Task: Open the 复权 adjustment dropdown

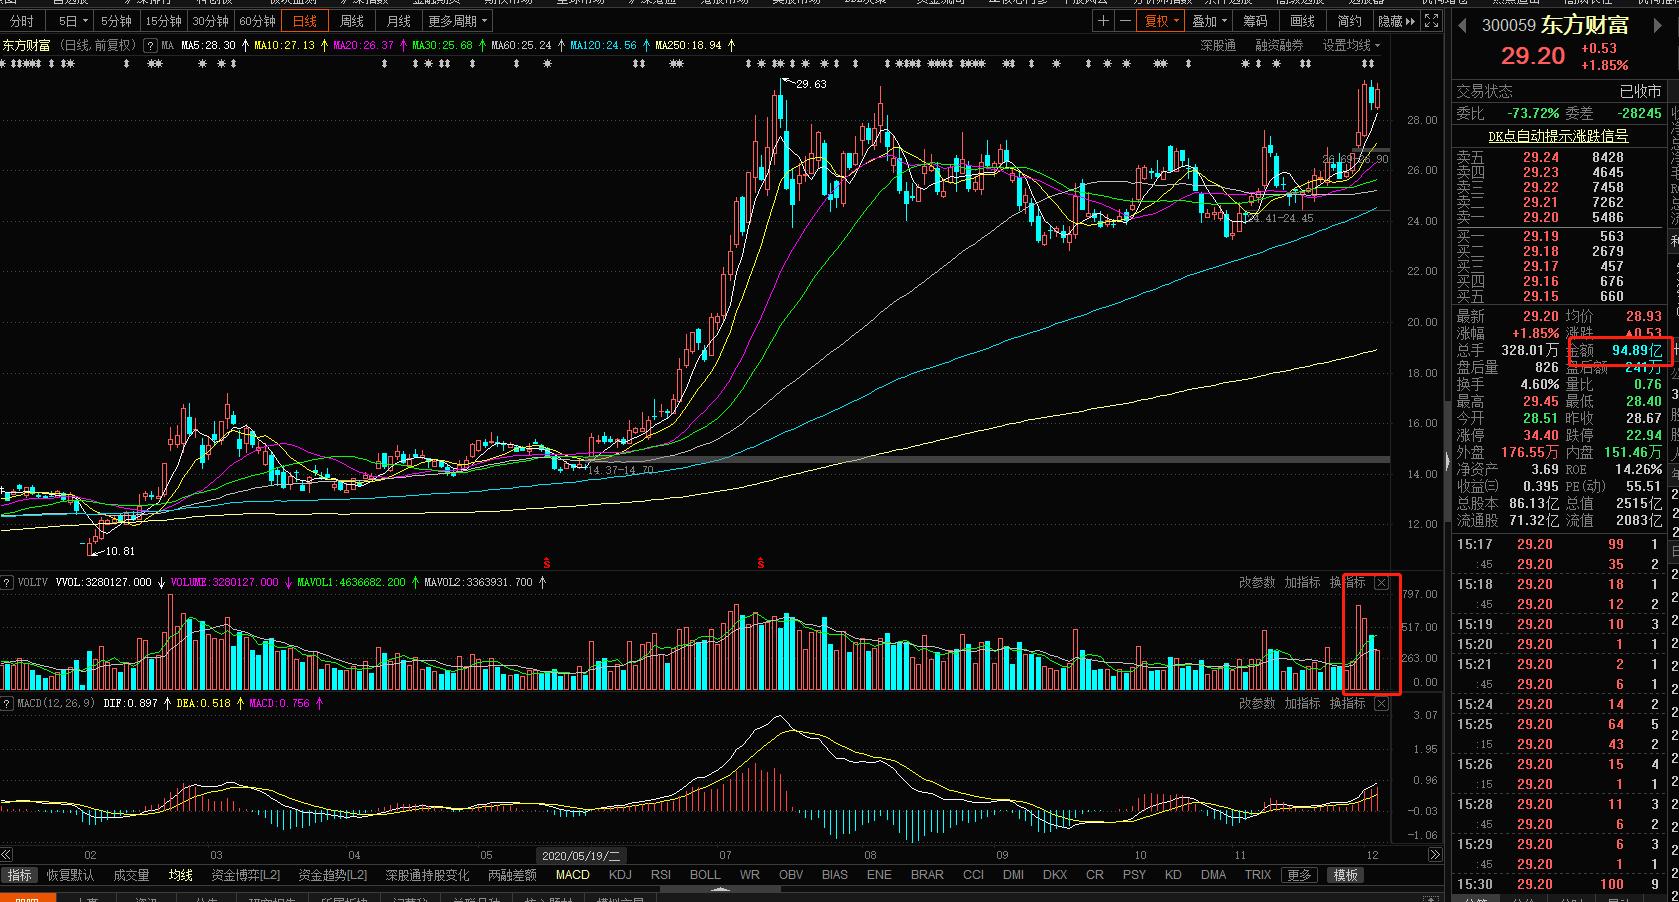Action: click(x=1162, y=21)
